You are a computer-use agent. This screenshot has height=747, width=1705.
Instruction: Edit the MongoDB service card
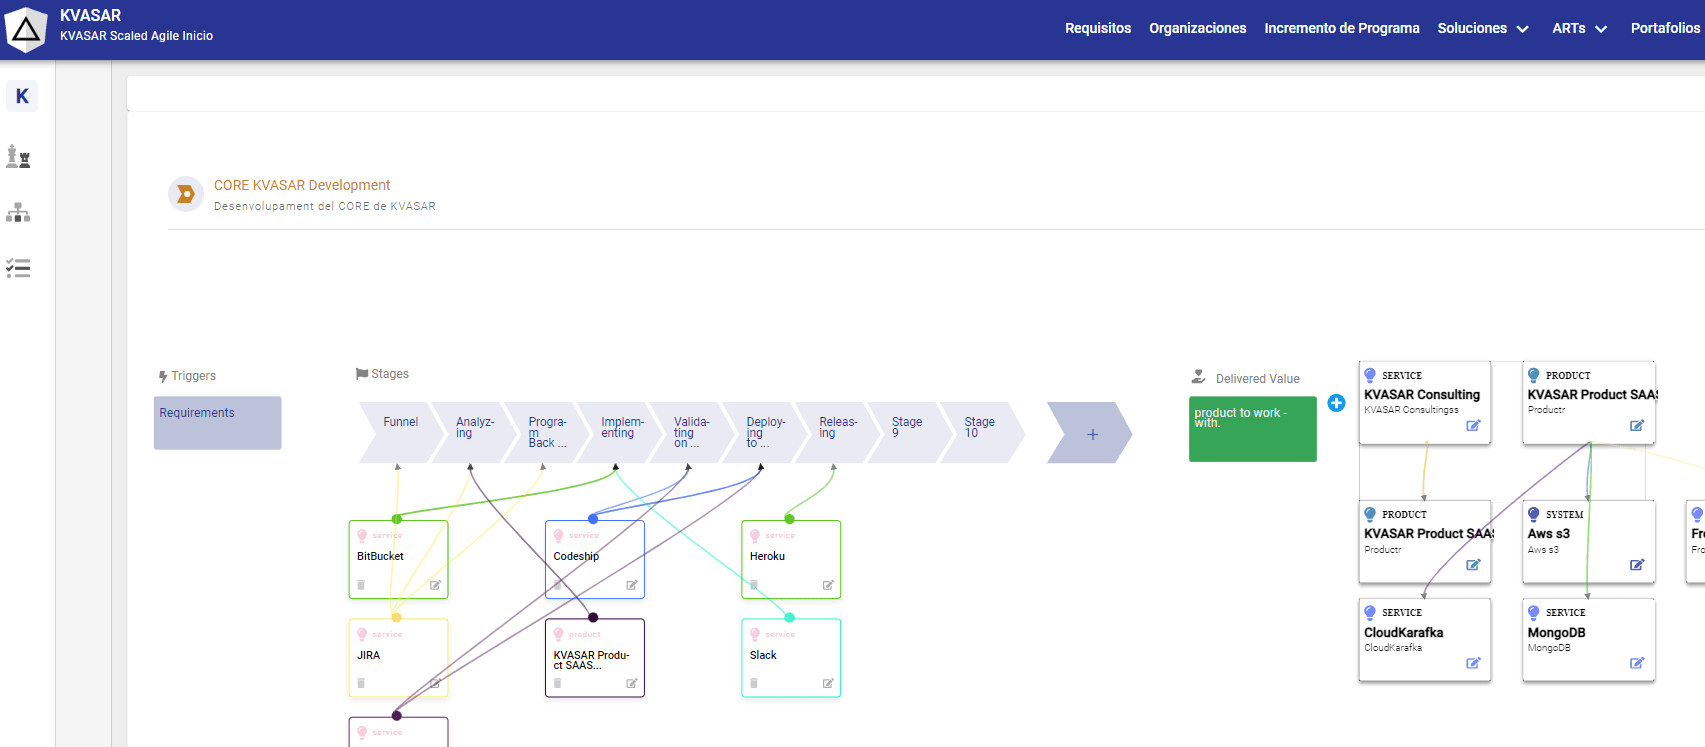click(1637, 663)
